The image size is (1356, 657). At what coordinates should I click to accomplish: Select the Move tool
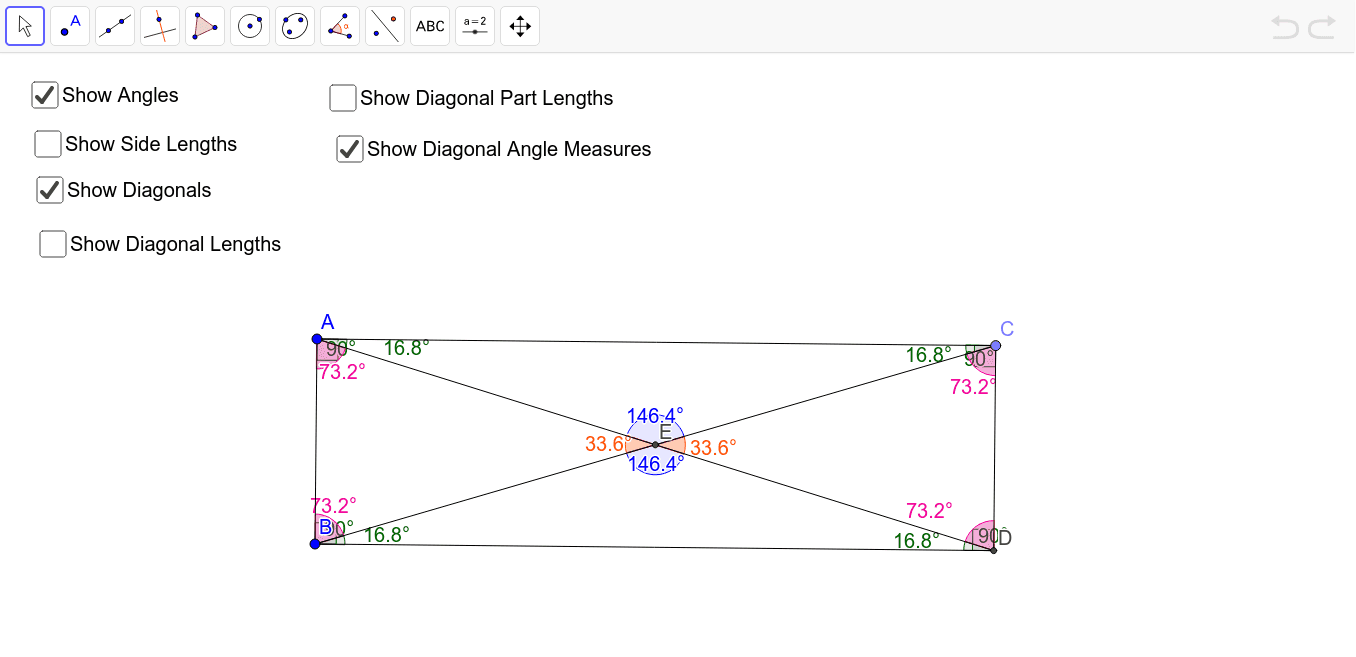click(25, 25)
